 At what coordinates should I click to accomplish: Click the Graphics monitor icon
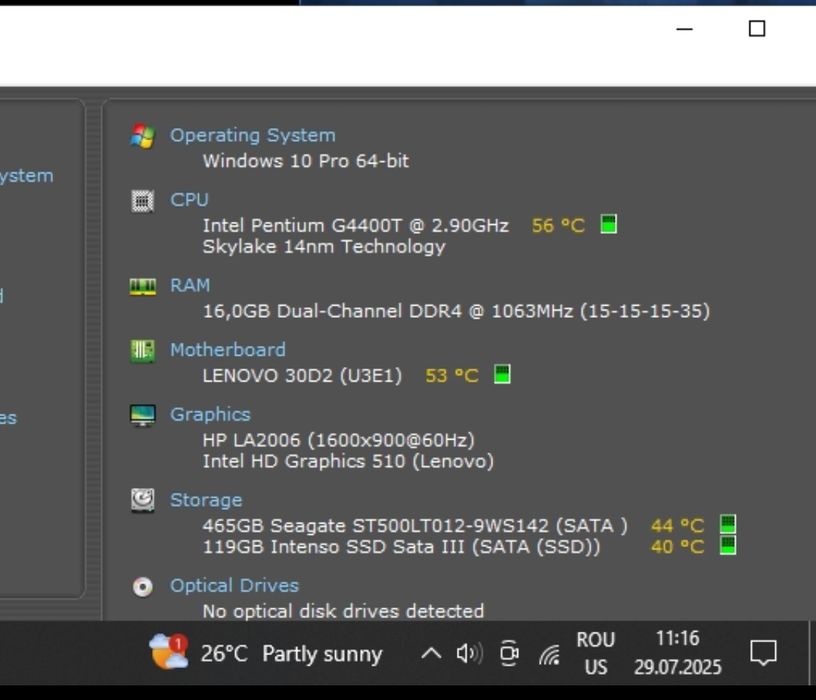143,415
